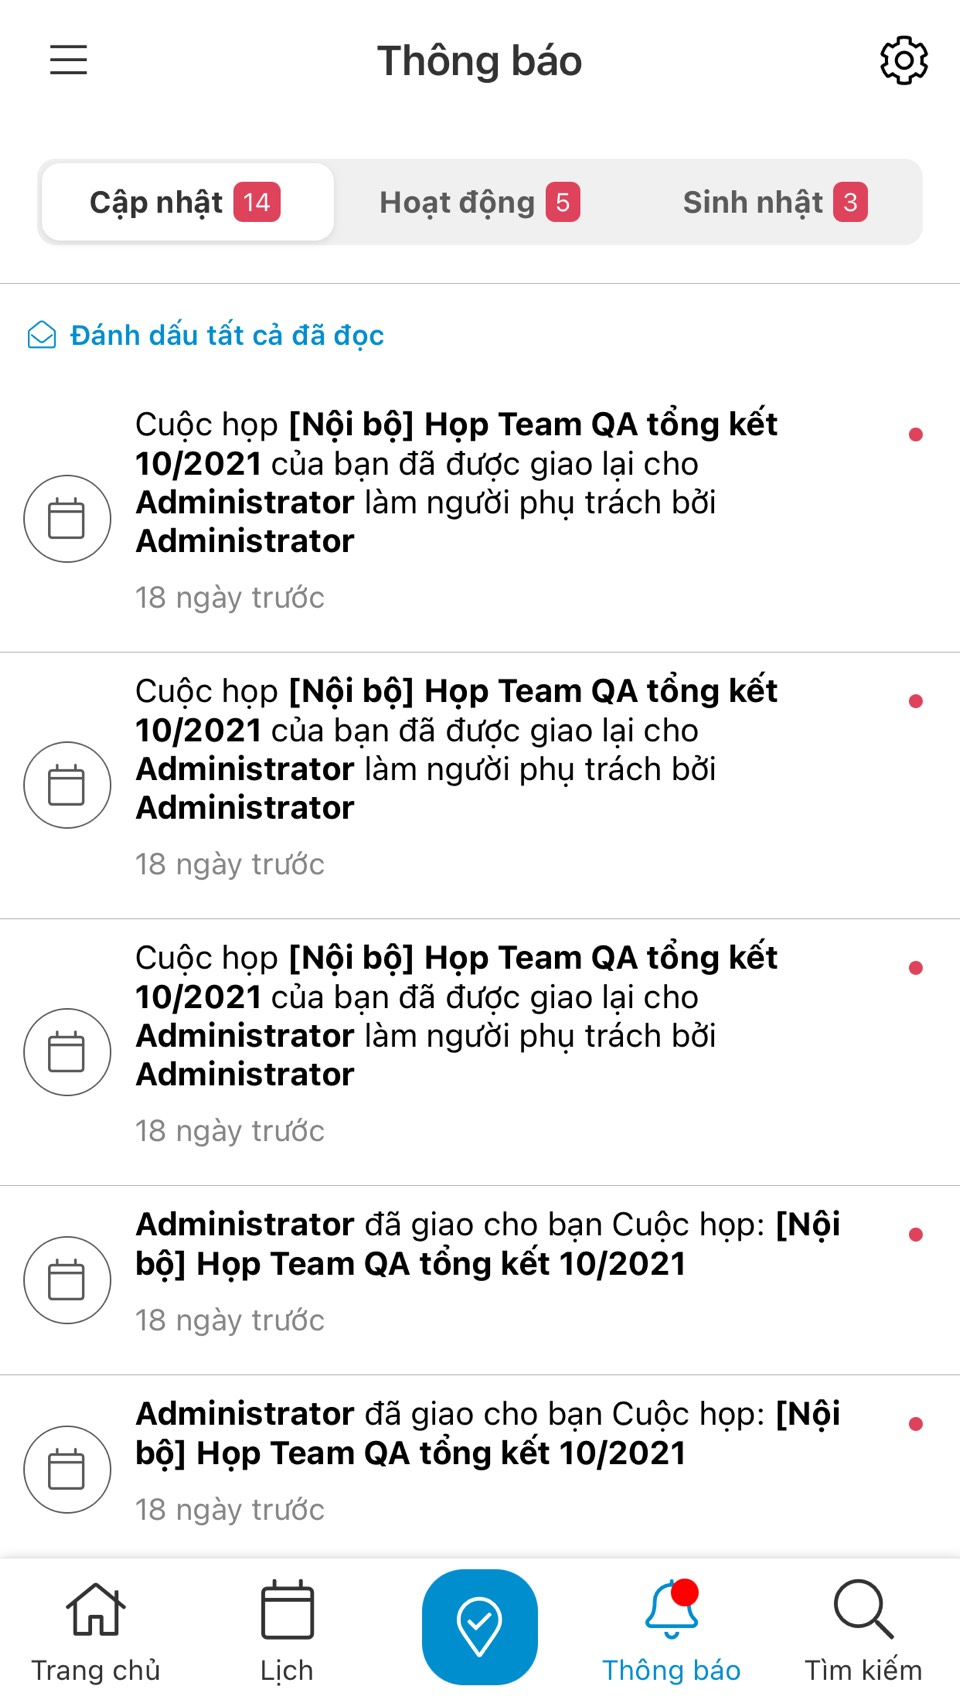
Task: Click Đánh dấu tất cả đã đọc
Action: 227,335
